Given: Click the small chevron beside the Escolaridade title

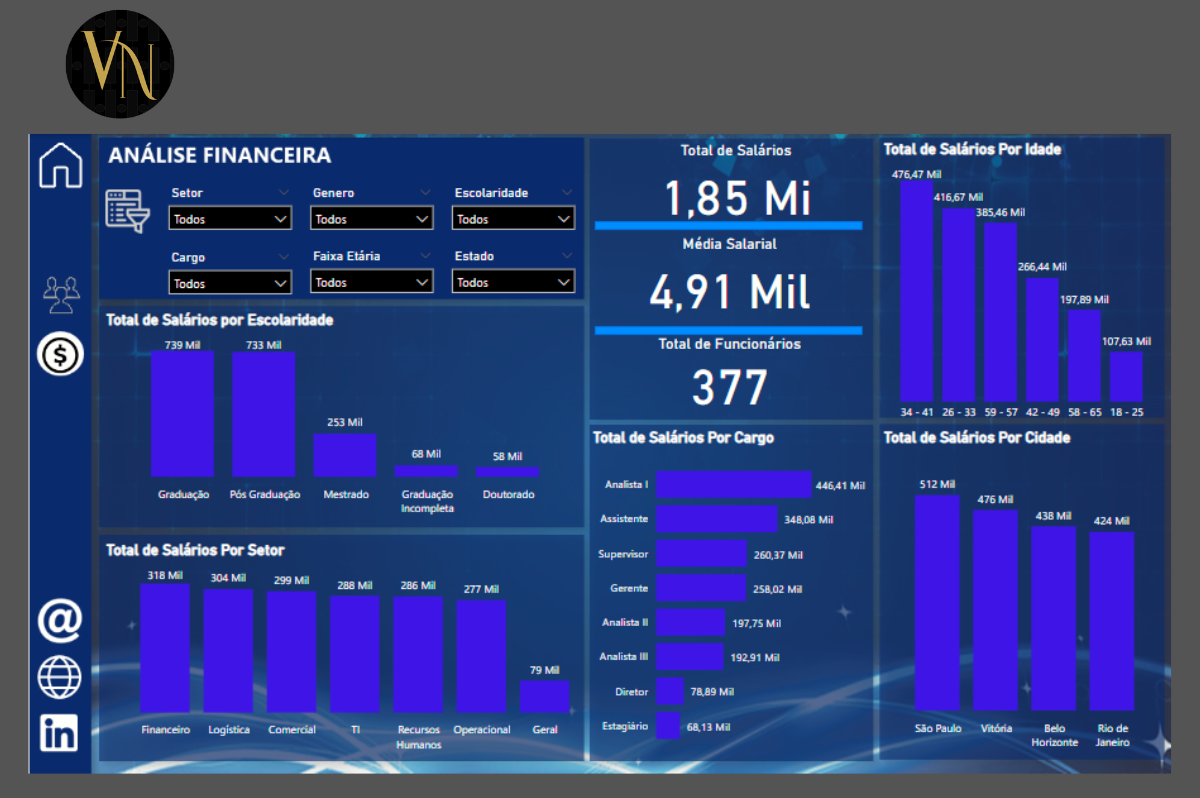Looking at the screenshot, I should coord(568,193).
